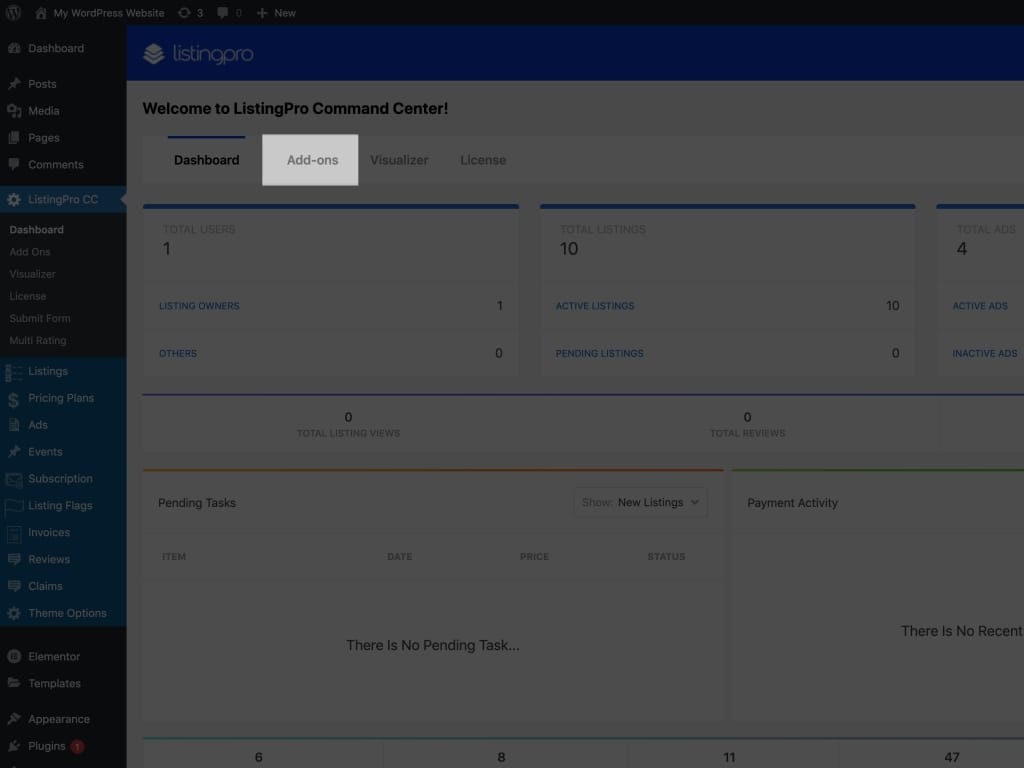Click the Events pin icon
The height and width of the screenshot is (768, 1024).
pyautogui.click(x=14, y=452)
